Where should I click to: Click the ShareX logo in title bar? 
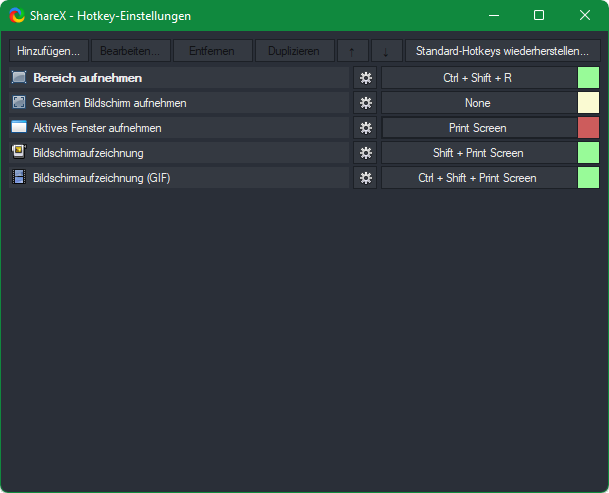tap(17, 16)
